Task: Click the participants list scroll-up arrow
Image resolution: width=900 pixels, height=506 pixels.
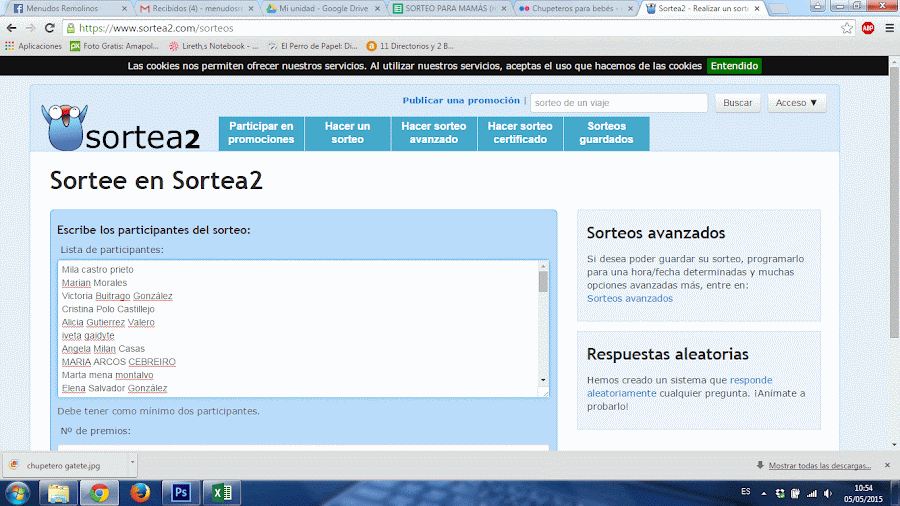Action: 543,266
